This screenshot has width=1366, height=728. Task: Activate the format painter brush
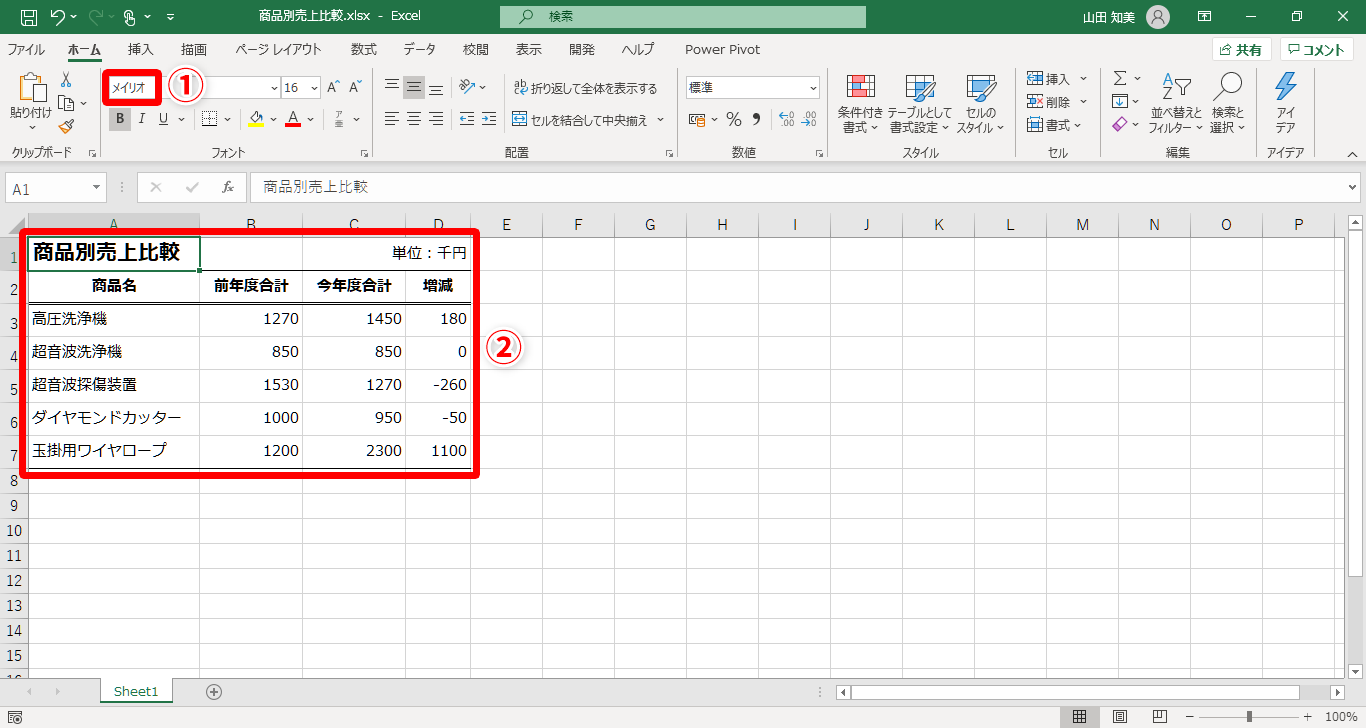[66, 126]
